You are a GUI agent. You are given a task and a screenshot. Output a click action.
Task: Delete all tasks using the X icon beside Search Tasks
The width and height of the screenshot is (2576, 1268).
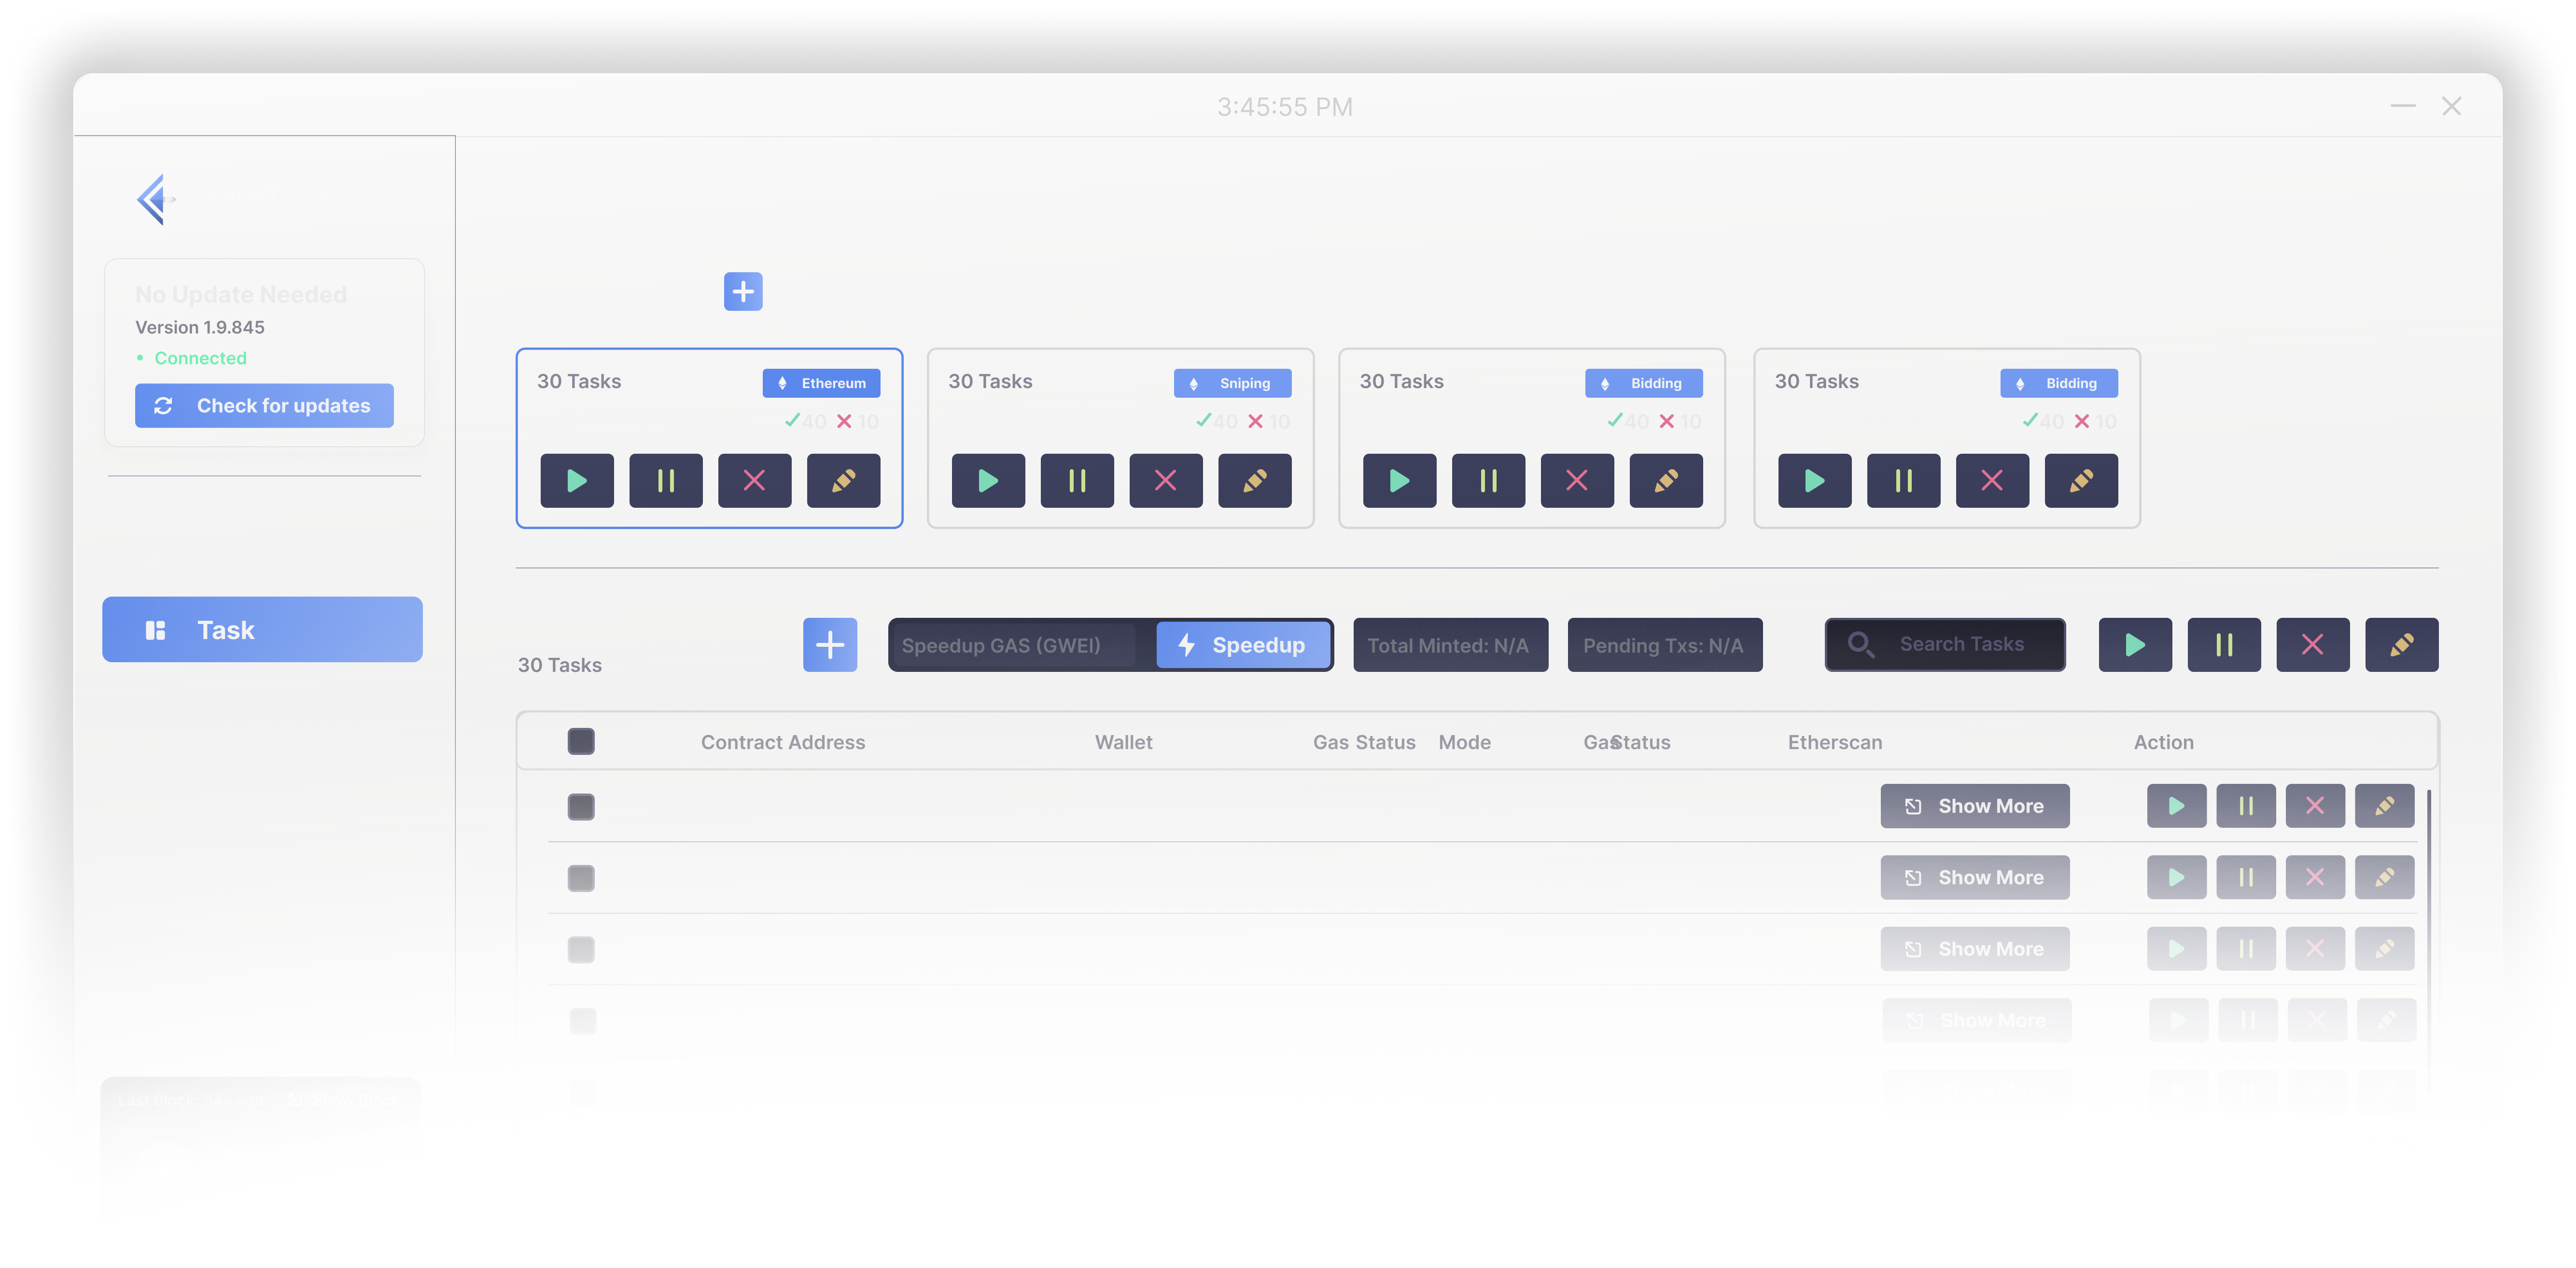click(2313, 645)
